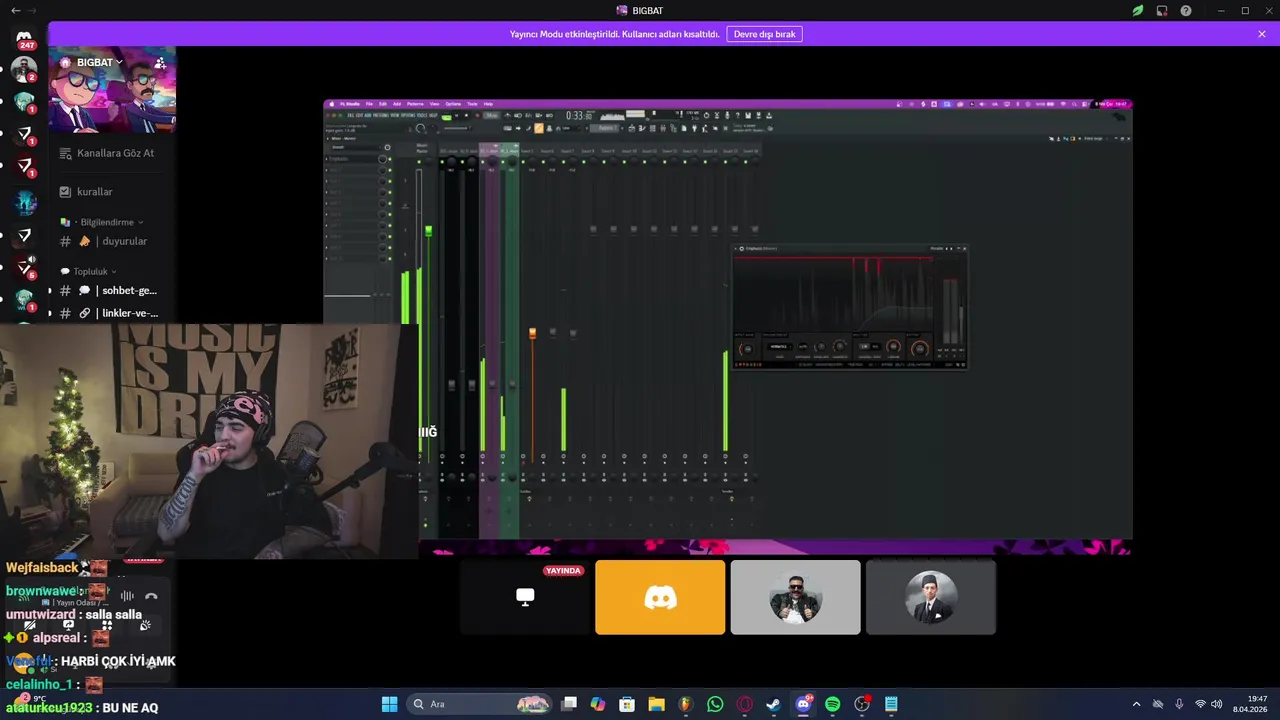Launch Copilot from the taskbar

[598, 704]
